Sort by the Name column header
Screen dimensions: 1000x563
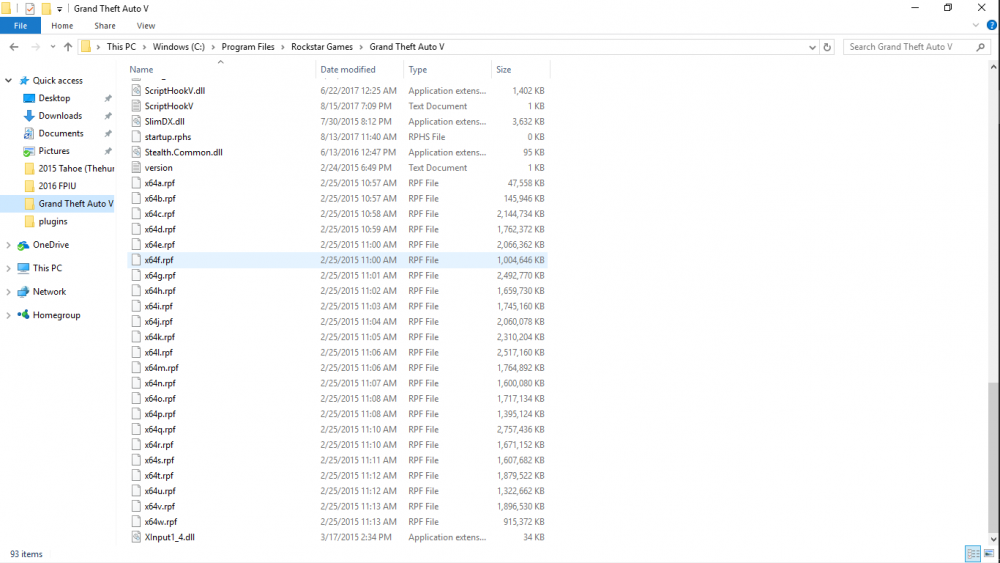(141, 69)
